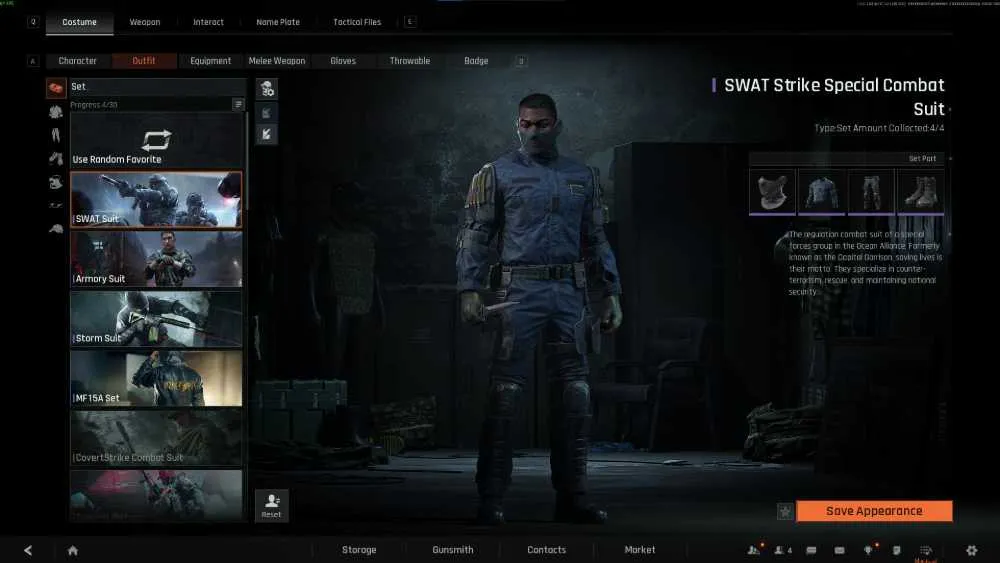Open the Interact top tab

[x=209, y=22]
